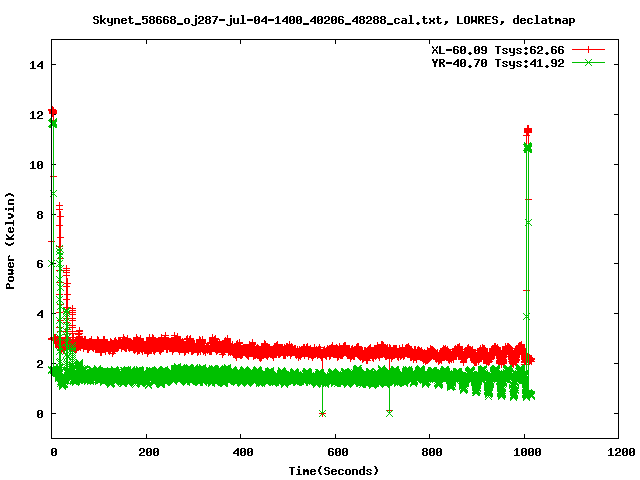
Task: Click the y-axis tick label 14
Action: point(36,65)
